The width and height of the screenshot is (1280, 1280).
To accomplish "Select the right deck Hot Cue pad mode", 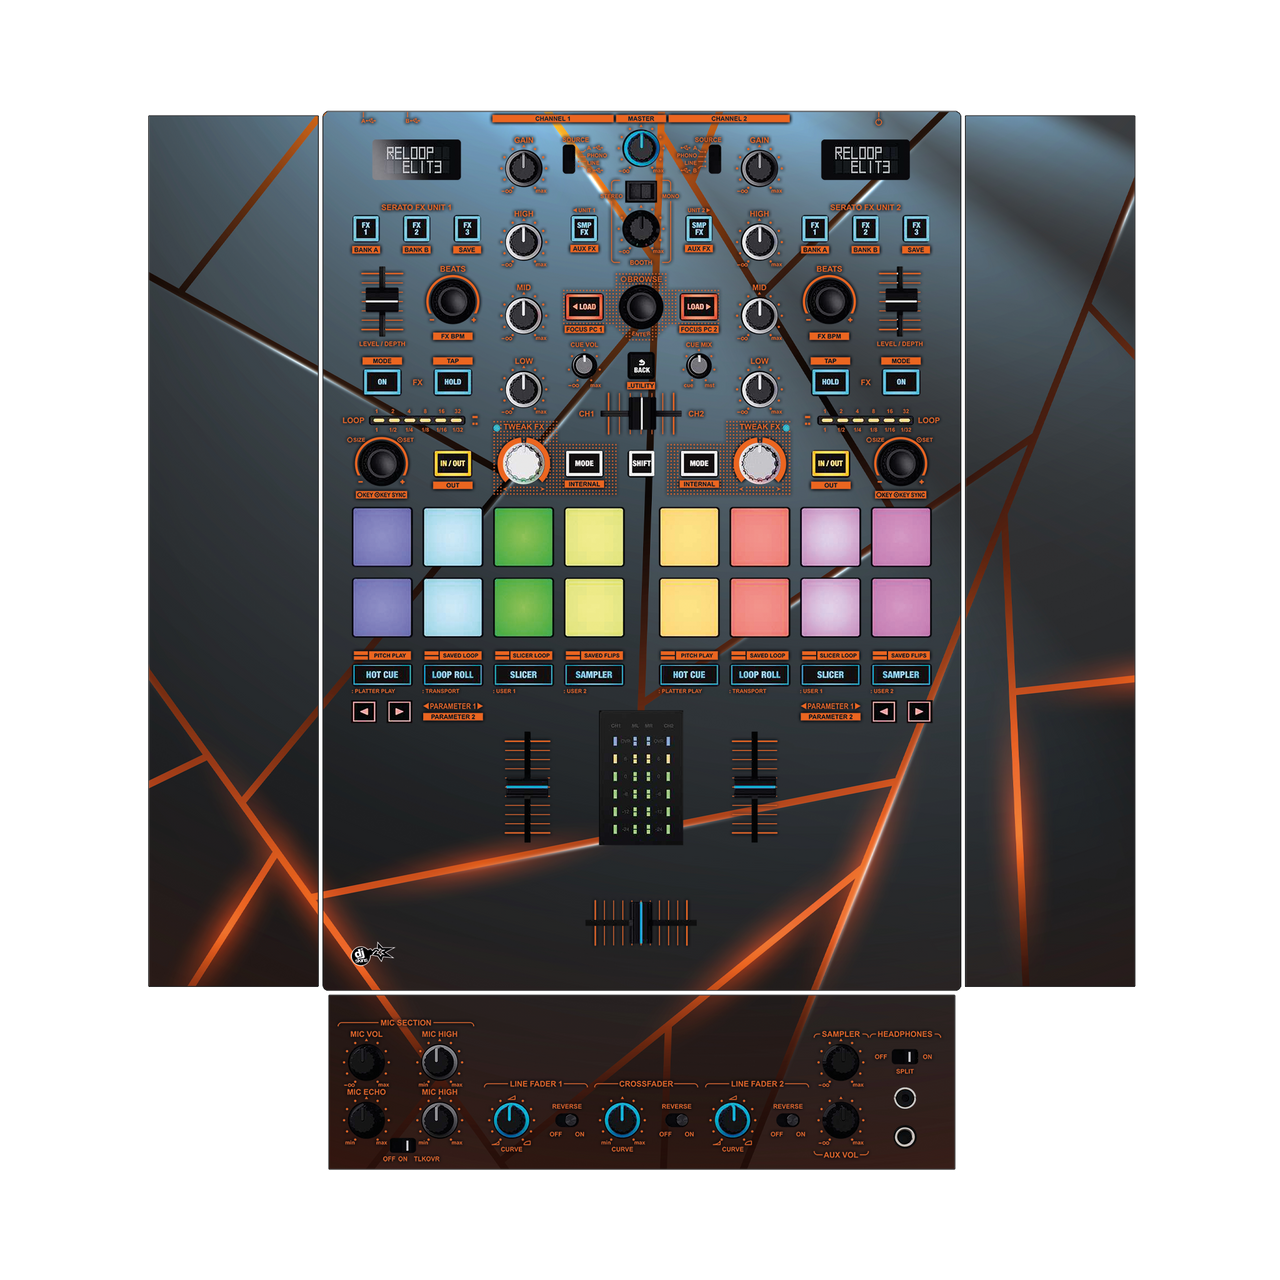I will pos(689,675).
